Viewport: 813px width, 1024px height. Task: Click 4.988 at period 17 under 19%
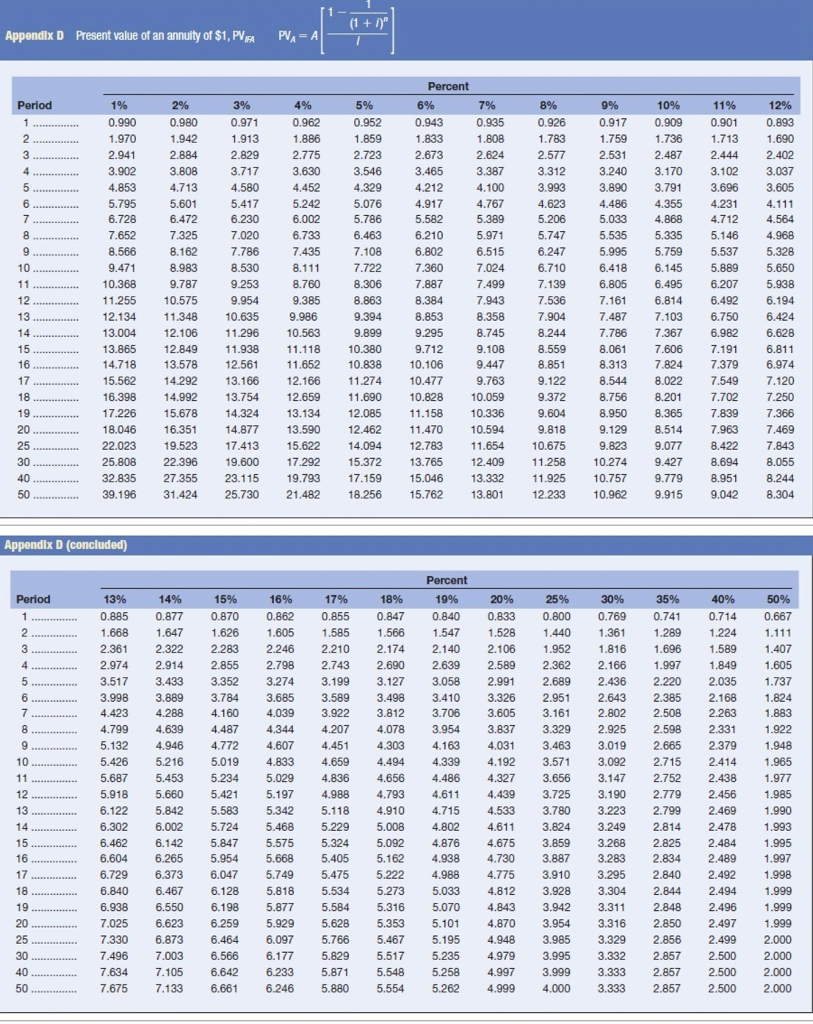pos(446,875)
